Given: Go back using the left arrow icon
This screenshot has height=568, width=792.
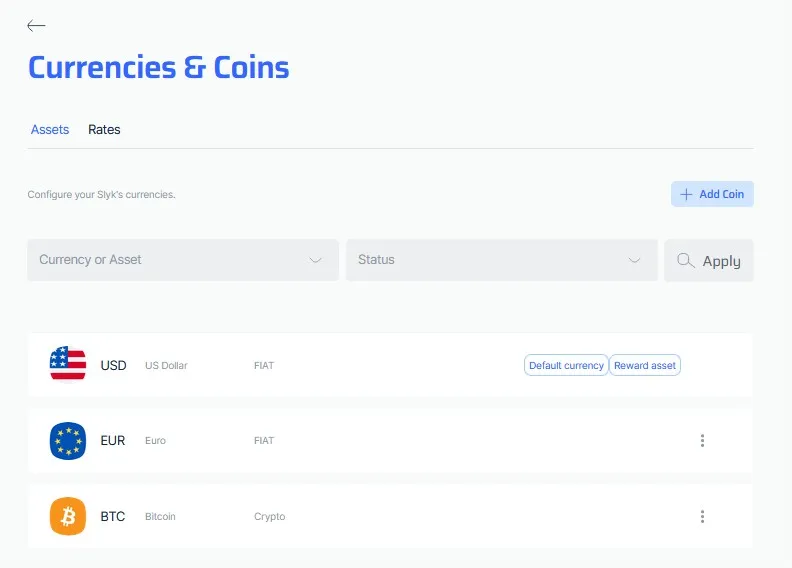Looking at the screenshot, I should (36, 25).
